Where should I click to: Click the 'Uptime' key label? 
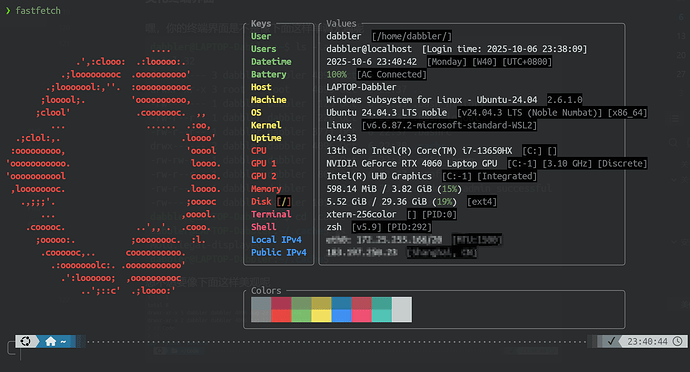pyautogui.click(x=266, y=138)
